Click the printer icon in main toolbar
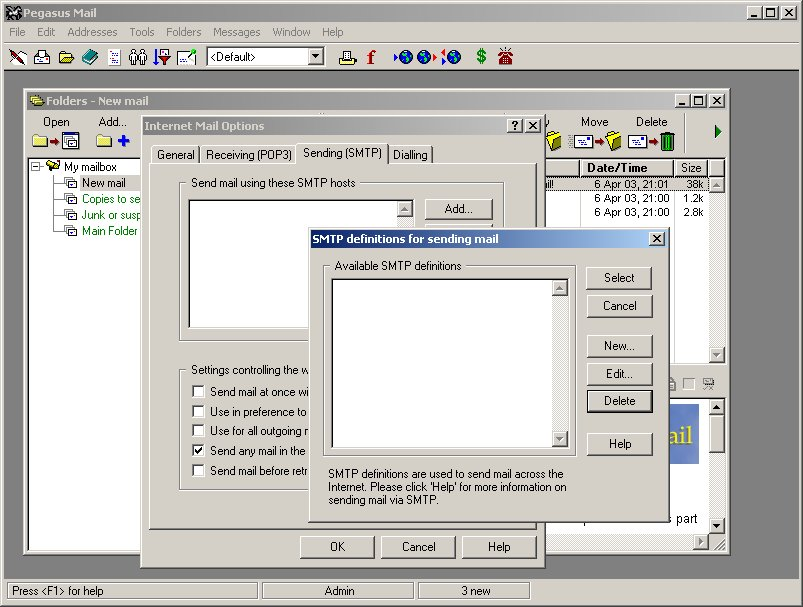 pos(347,57)
